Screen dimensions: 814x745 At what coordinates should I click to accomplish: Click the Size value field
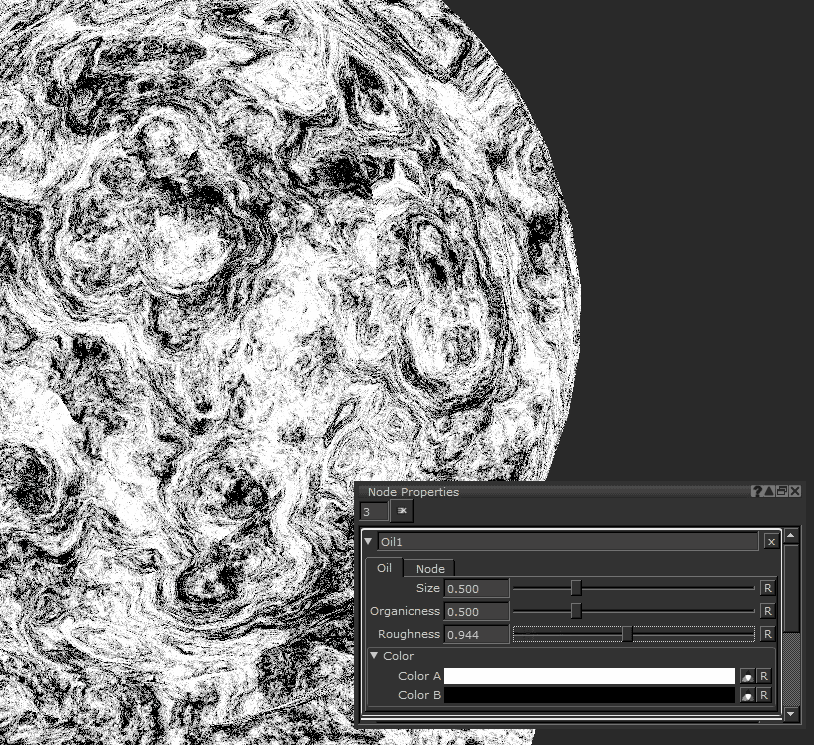click(x=476, y=588)
